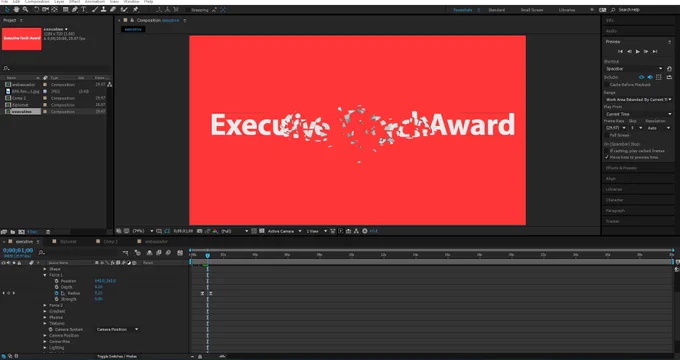Screen dimensions: 680x360
Task: Open Play From Current Time dropdown
Action: point(638,114)
